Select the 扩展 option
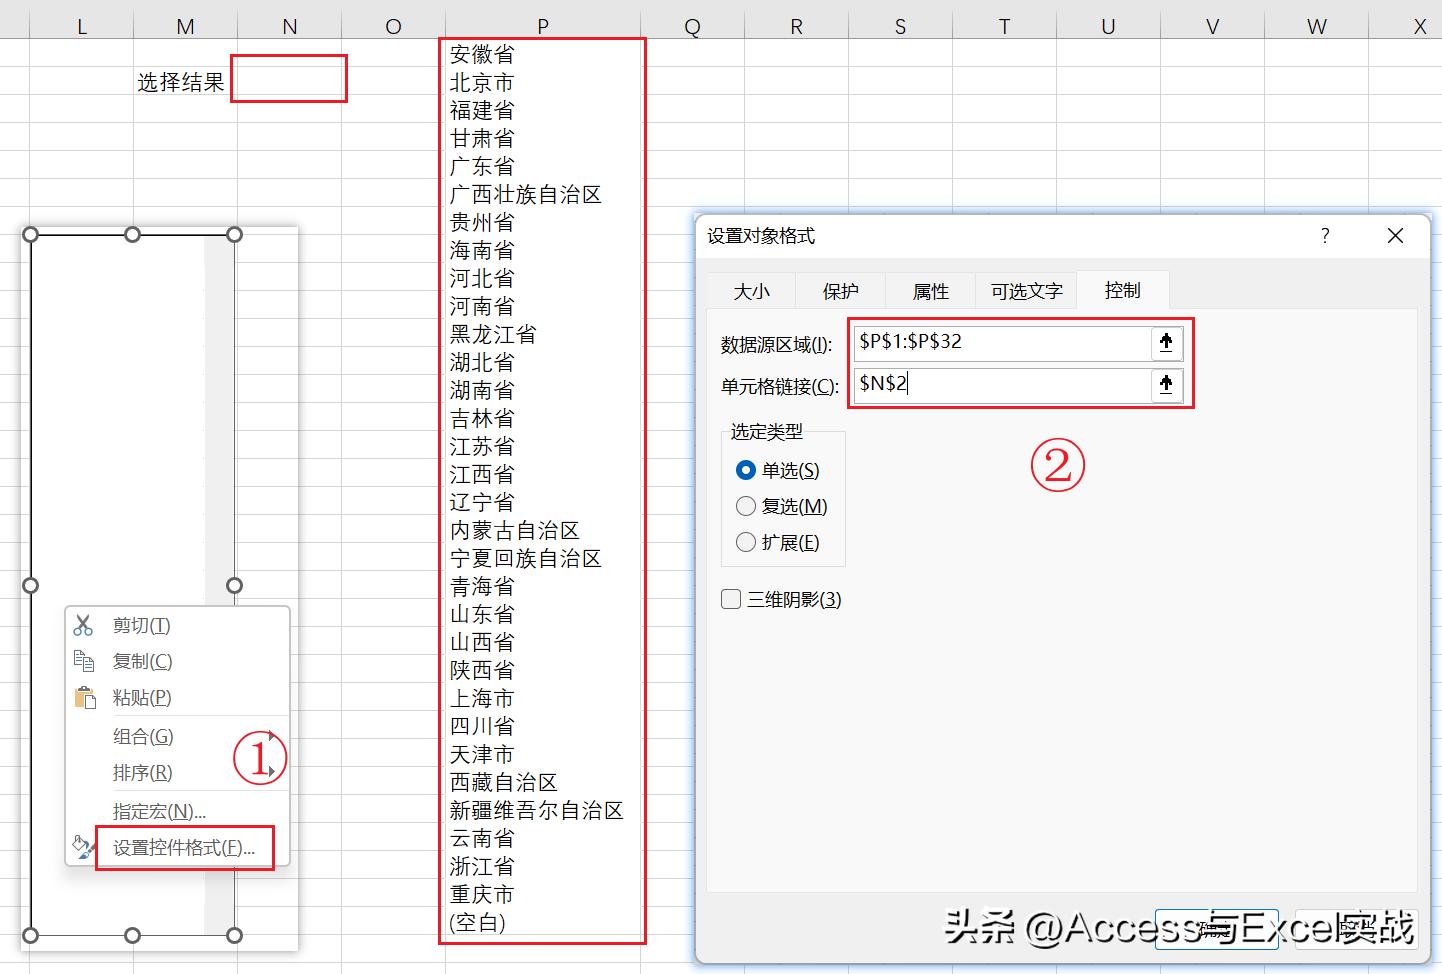 [746, 542]
